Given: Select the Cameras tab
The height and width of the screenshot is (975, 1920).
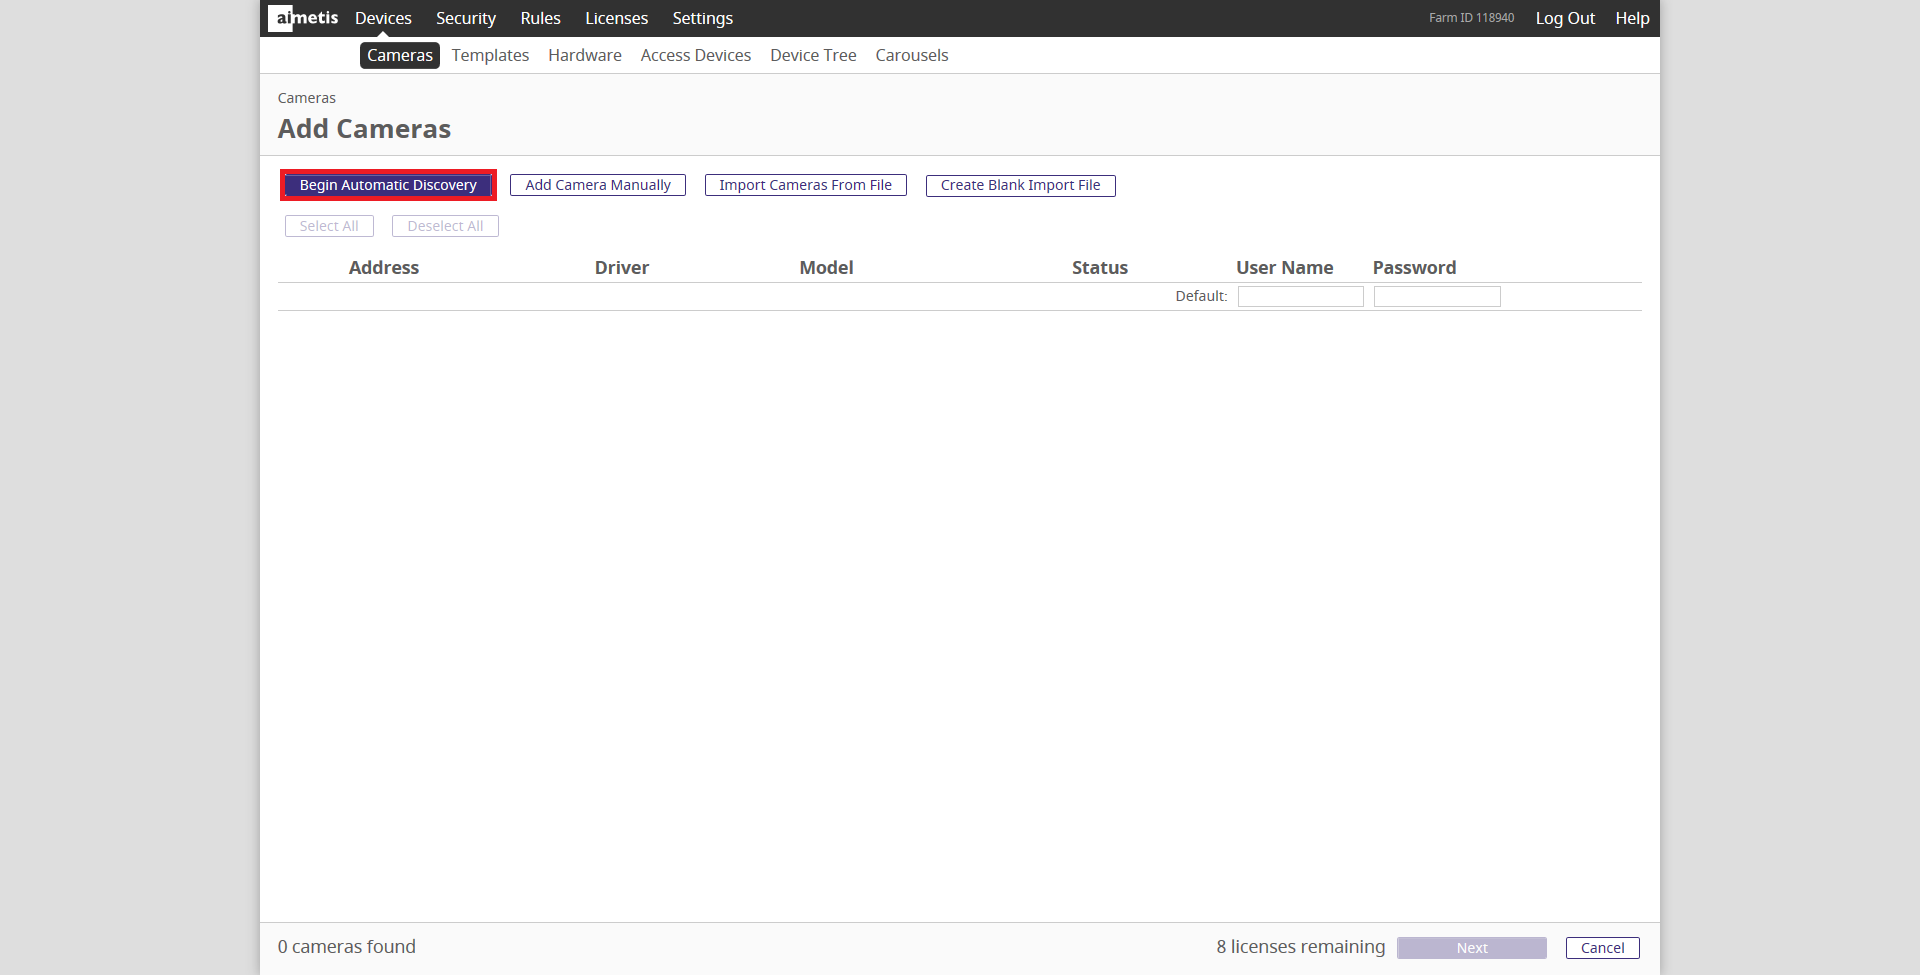Looking at the screenshot, I should [x=399, y=55].
